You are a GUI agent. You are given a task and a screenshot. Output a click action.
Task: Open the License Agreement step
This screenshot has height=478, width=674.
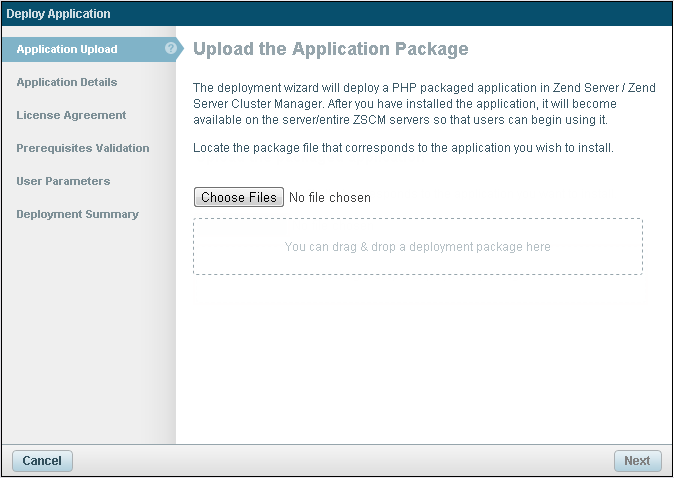click(x=71, y=115)
